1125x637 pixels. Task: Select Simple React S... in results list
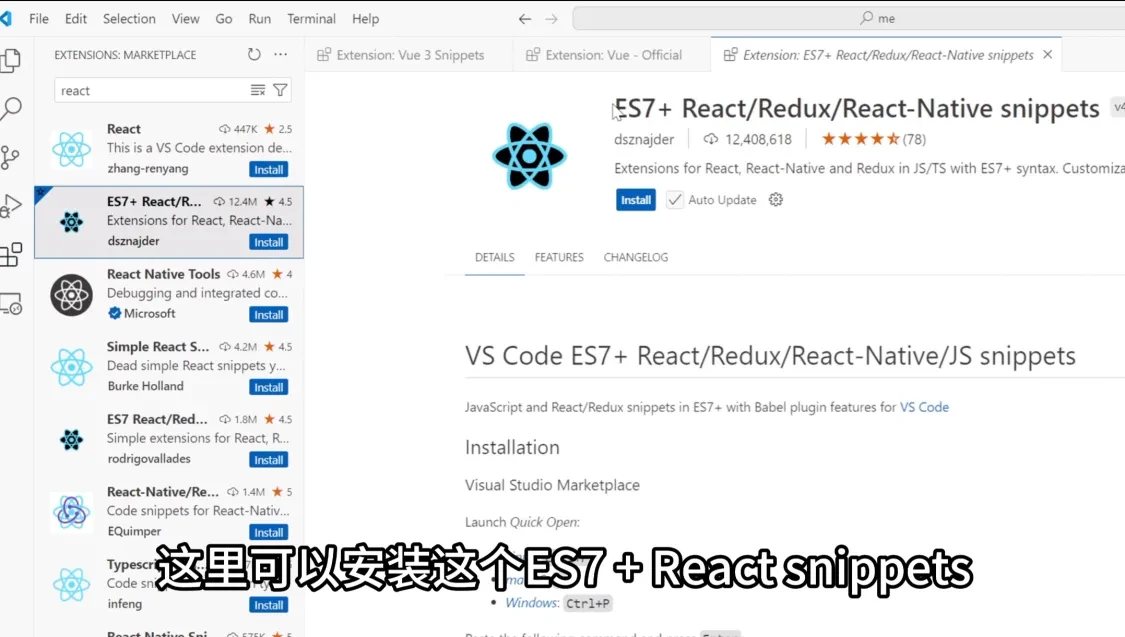[169, 367]
